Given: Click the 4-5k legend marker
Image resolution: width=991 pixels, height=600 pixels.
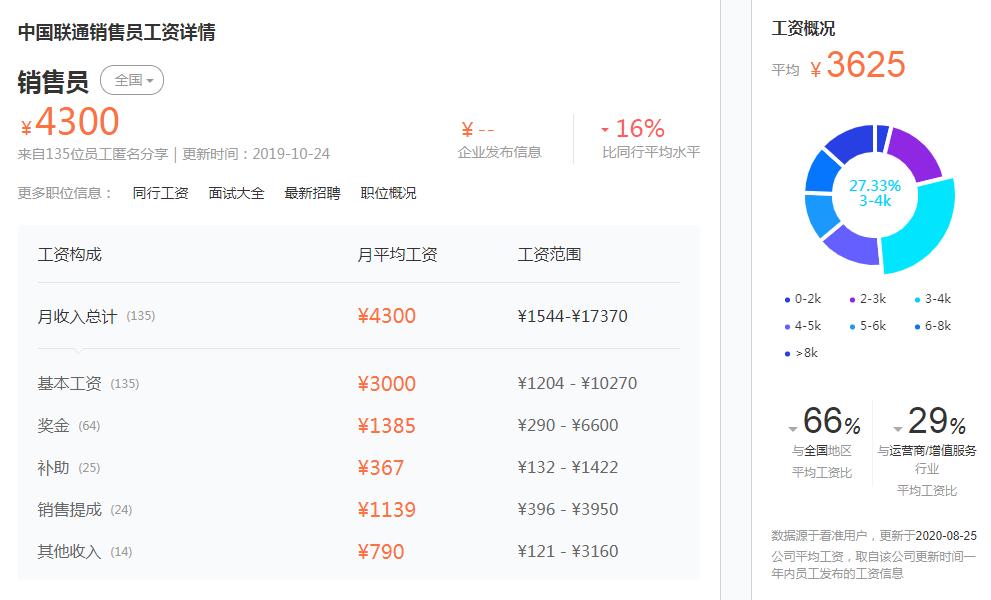Looking at the screenshot, I should click(x=788, y=326).
